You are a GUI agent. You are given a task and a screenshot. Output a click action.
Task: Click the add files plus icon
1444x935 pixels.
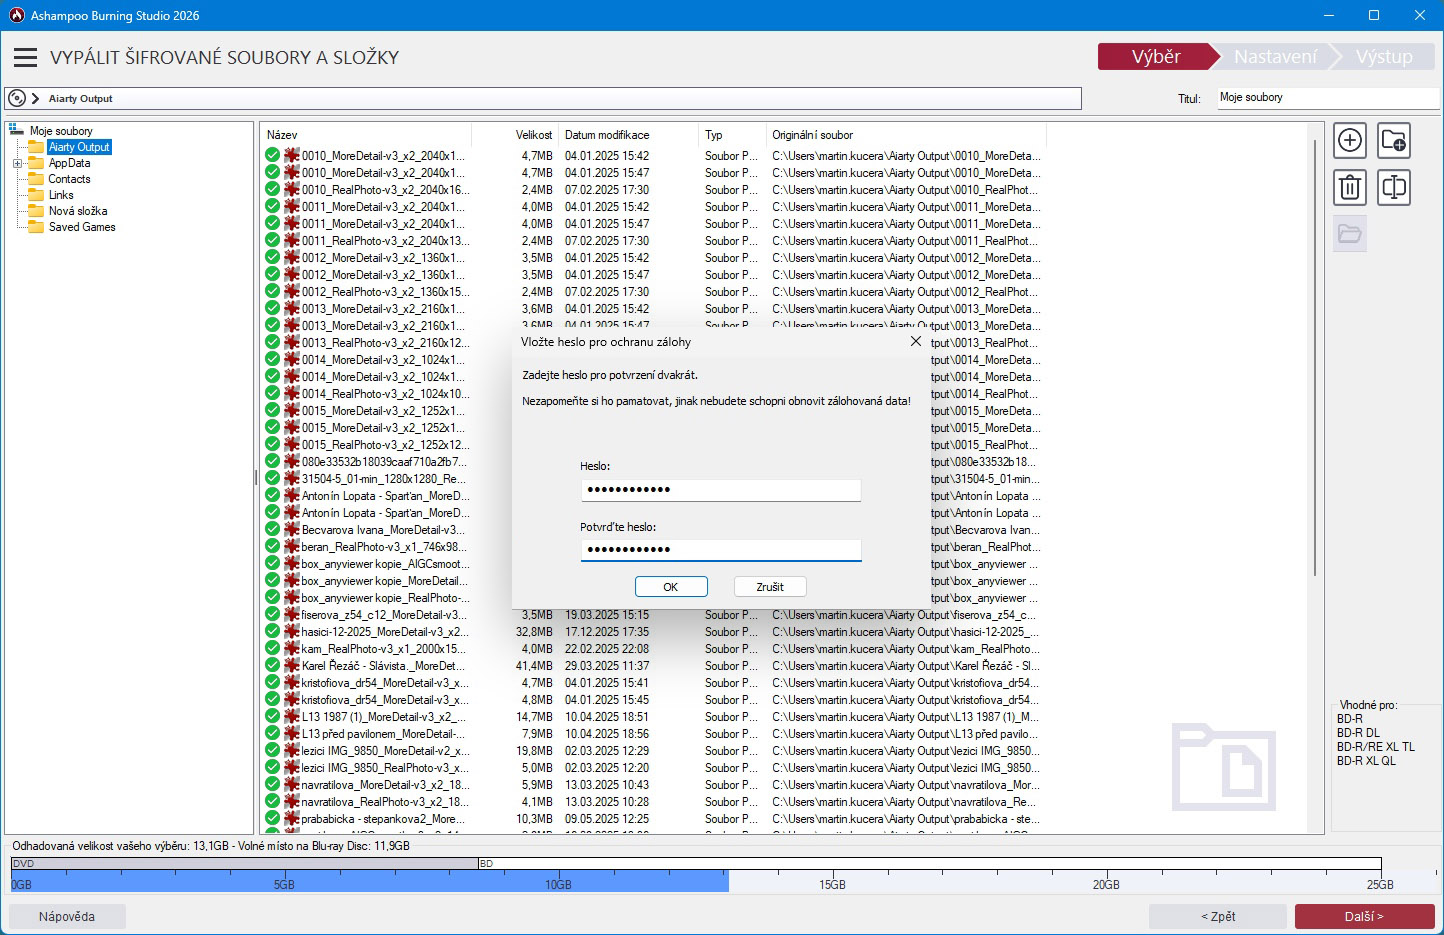[x=1350, y=141]
